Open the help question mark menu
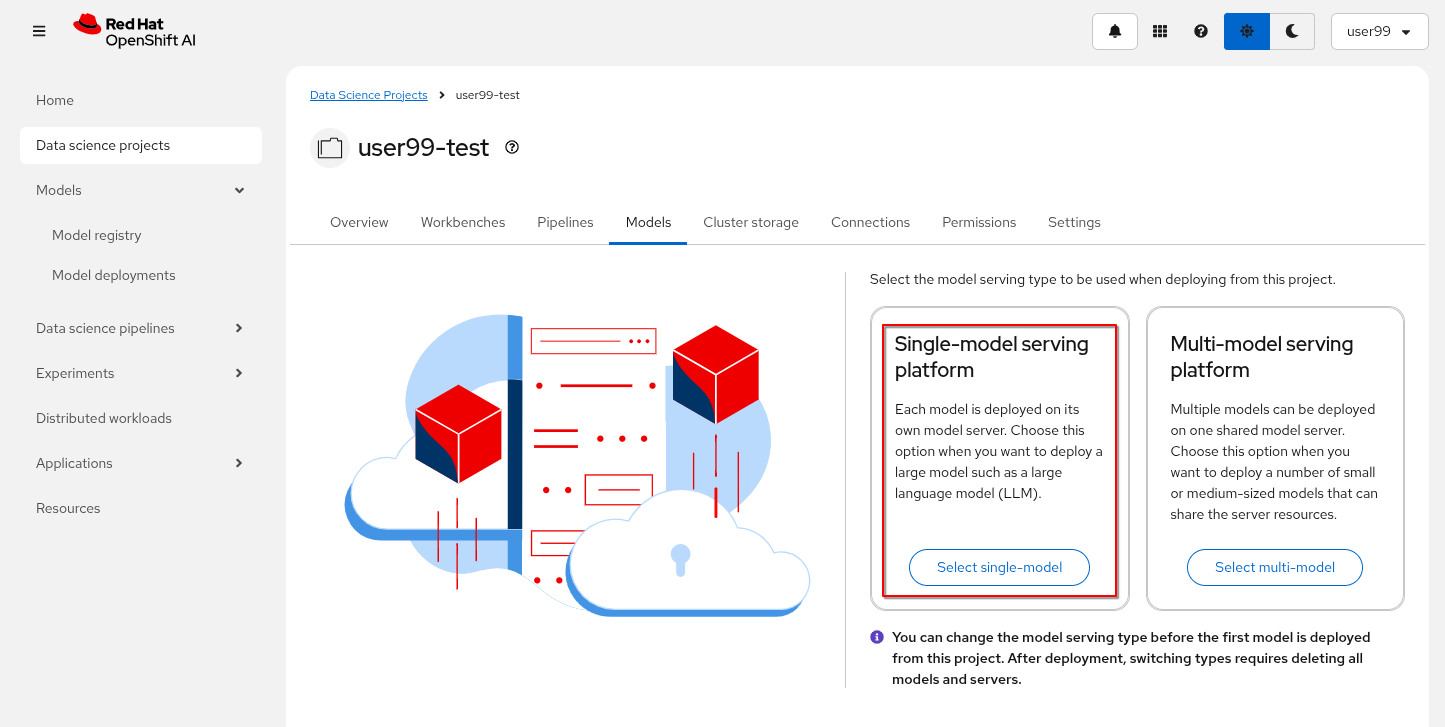 (x=1201, y=31)
